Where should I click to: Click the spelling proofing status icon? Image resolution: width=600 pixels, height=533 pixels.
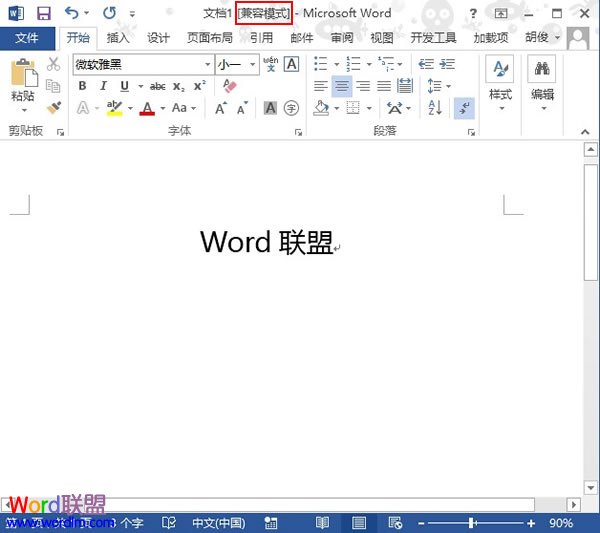169,523
